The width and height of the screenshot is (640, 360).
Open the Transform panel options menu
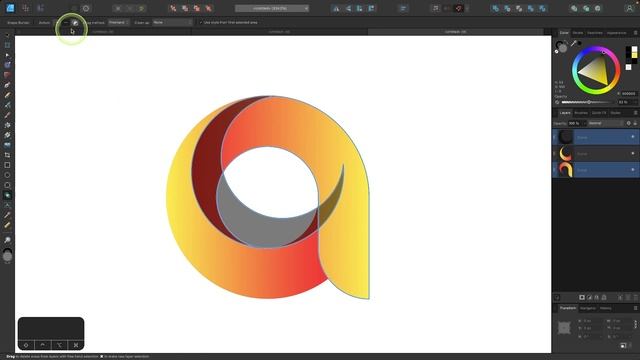click(635, 308)
